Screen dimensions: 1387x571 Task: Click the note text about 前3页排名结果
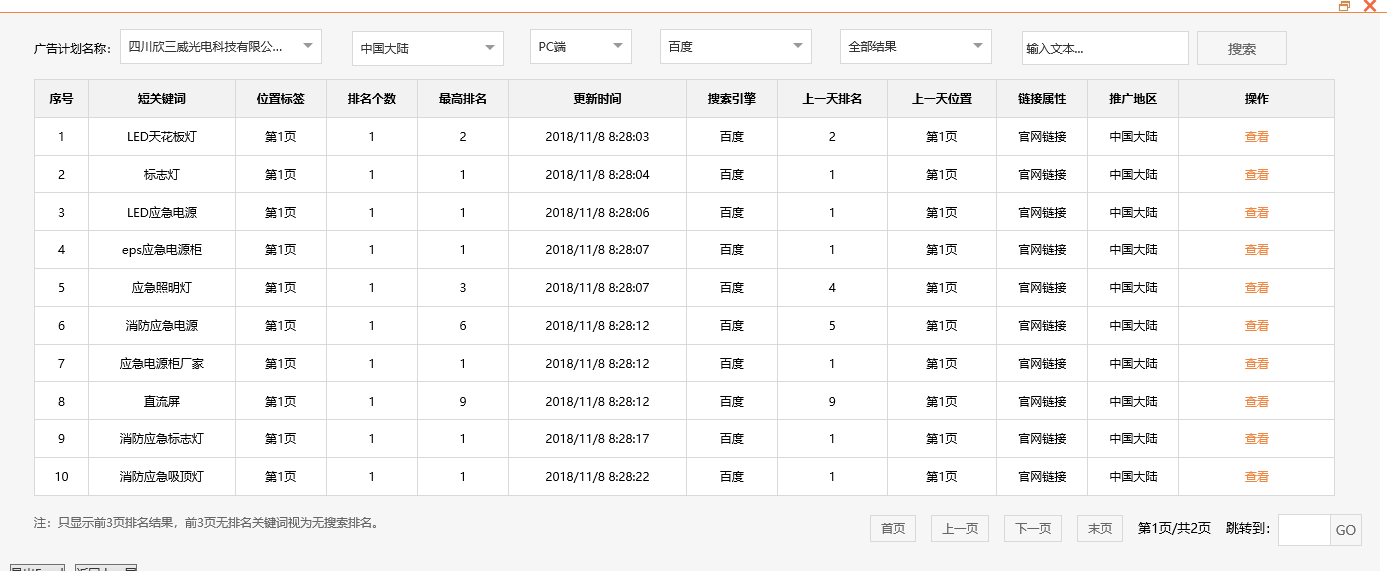(x=207, y=523)
